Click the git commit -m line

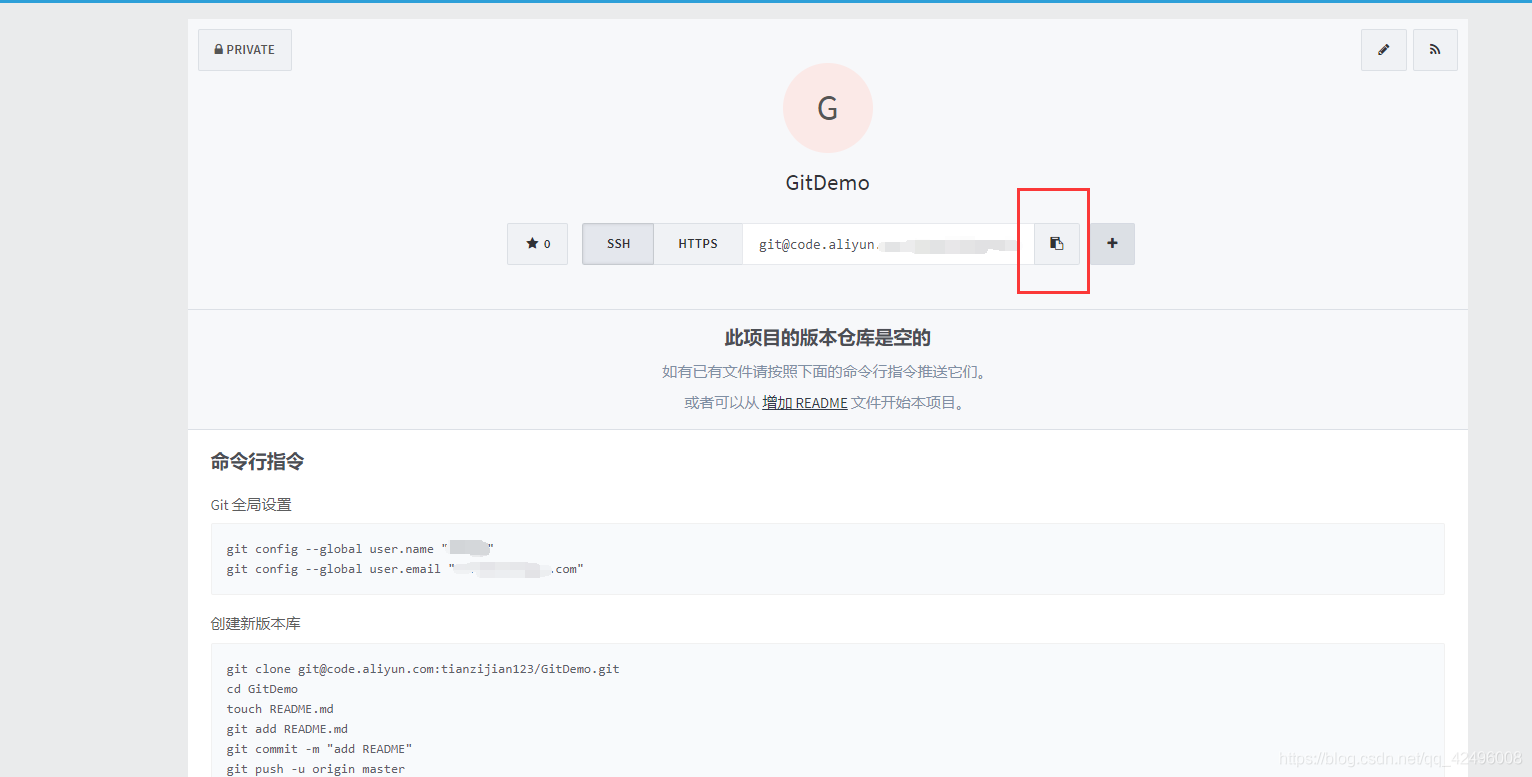319,749
